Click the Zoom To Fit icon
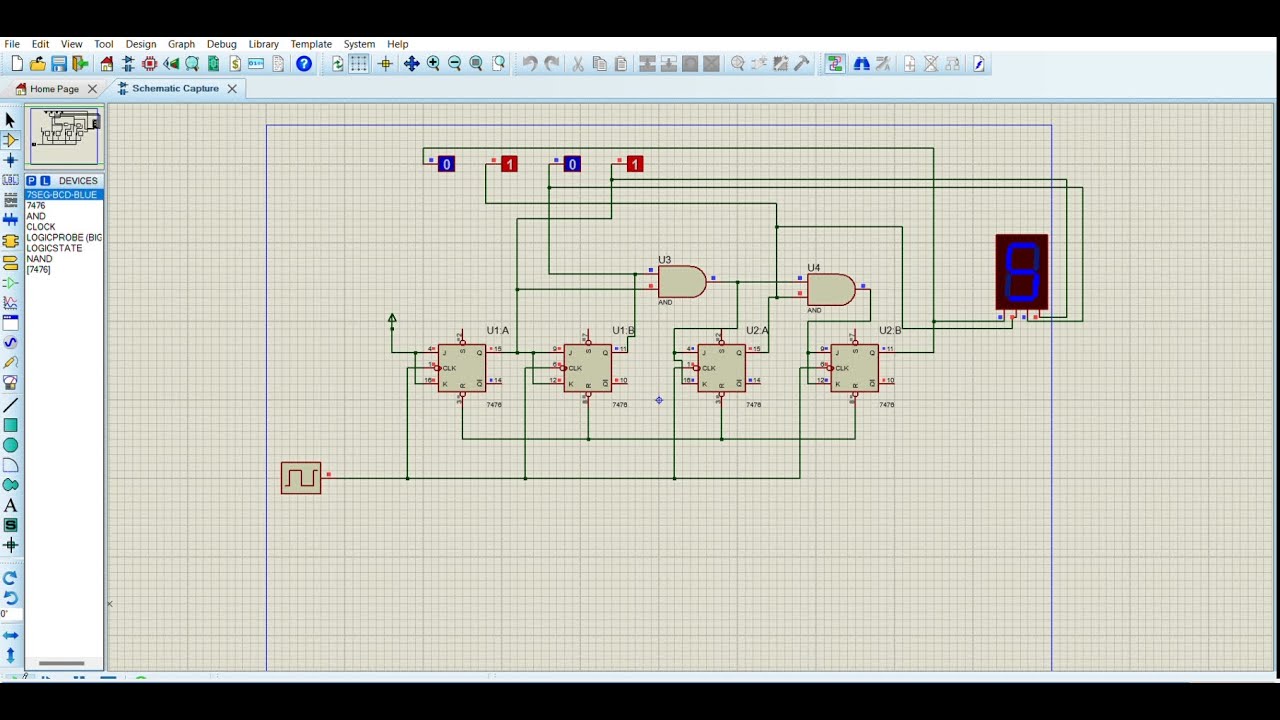The height and width of the screenshot is (720, 1280). coord(477,64)
